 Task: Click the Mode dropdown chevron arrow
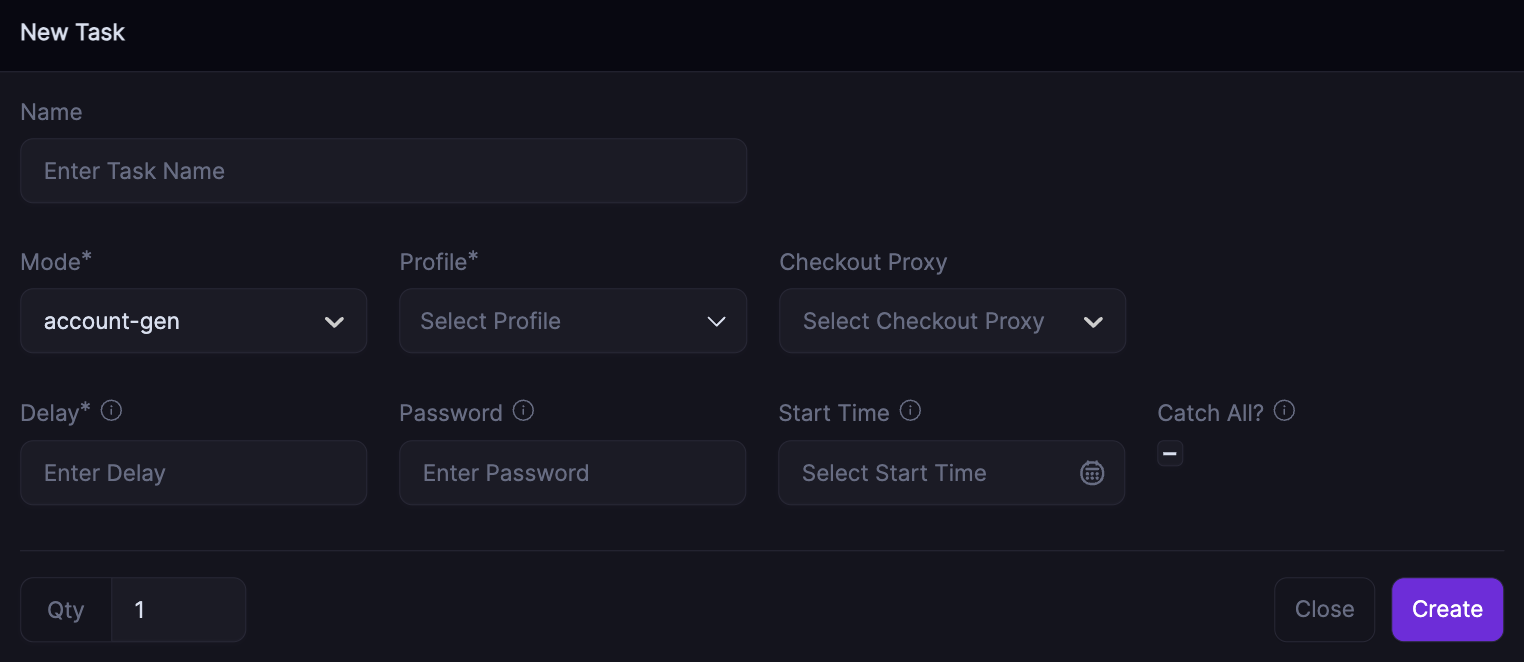tap(335, 322)
